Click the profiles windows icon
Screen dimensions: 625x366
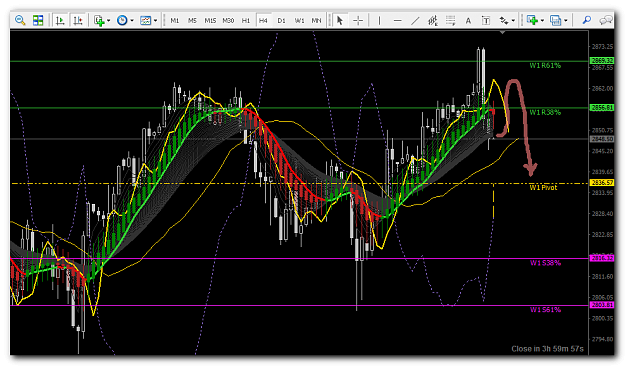point(555,20)
